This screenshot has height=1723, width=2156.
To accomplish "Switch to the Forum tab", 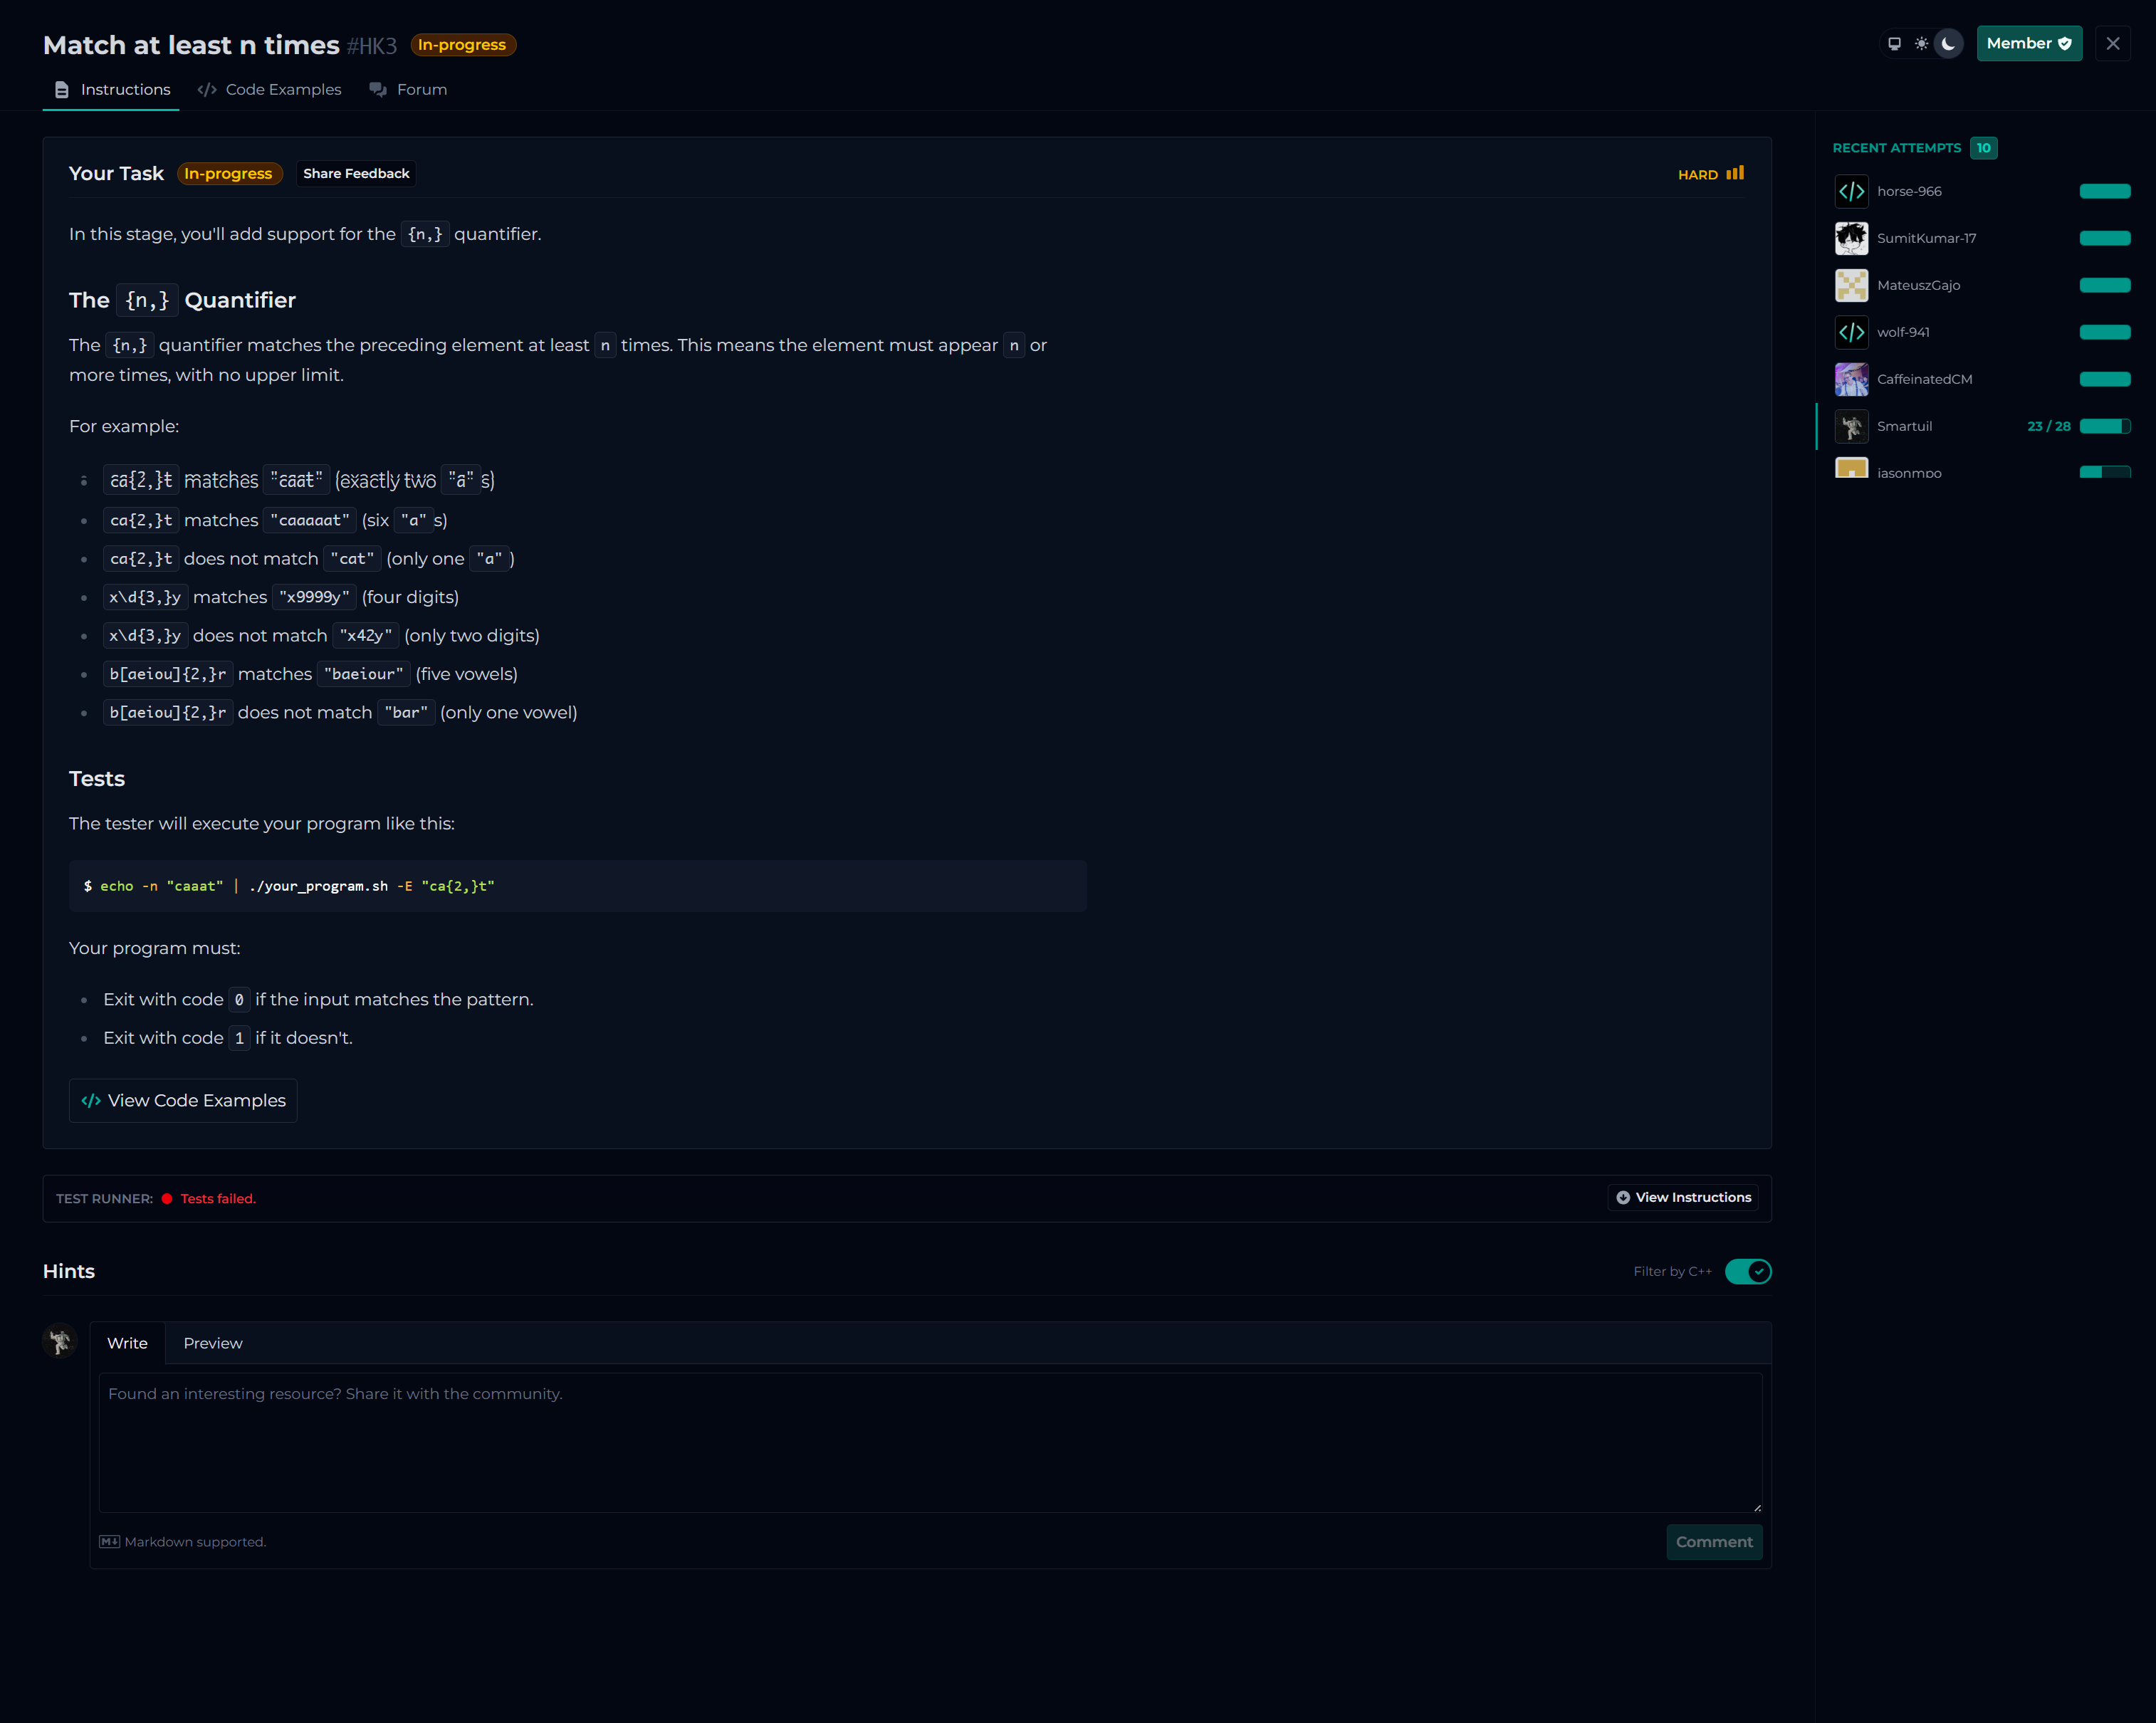I will point(408,90).
